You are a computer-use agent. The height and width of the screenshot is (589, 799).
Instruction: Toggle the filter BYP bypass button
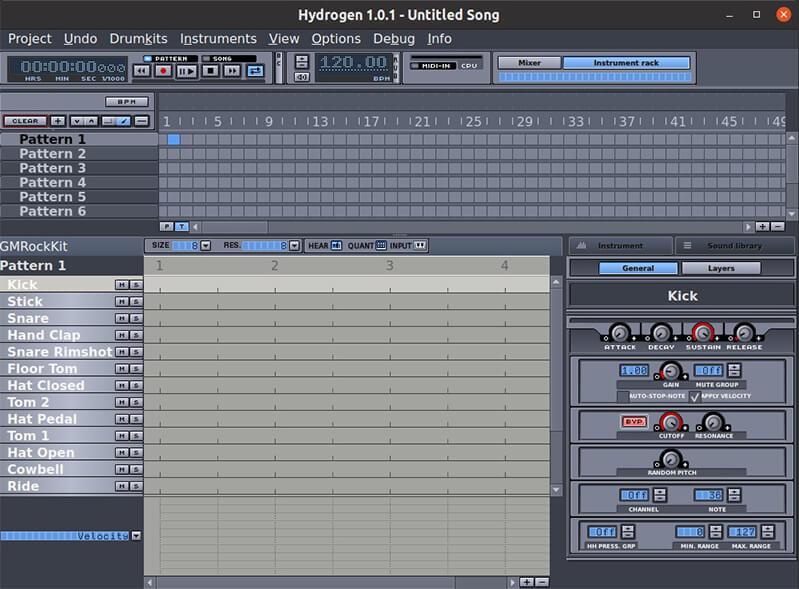point(633,422)
